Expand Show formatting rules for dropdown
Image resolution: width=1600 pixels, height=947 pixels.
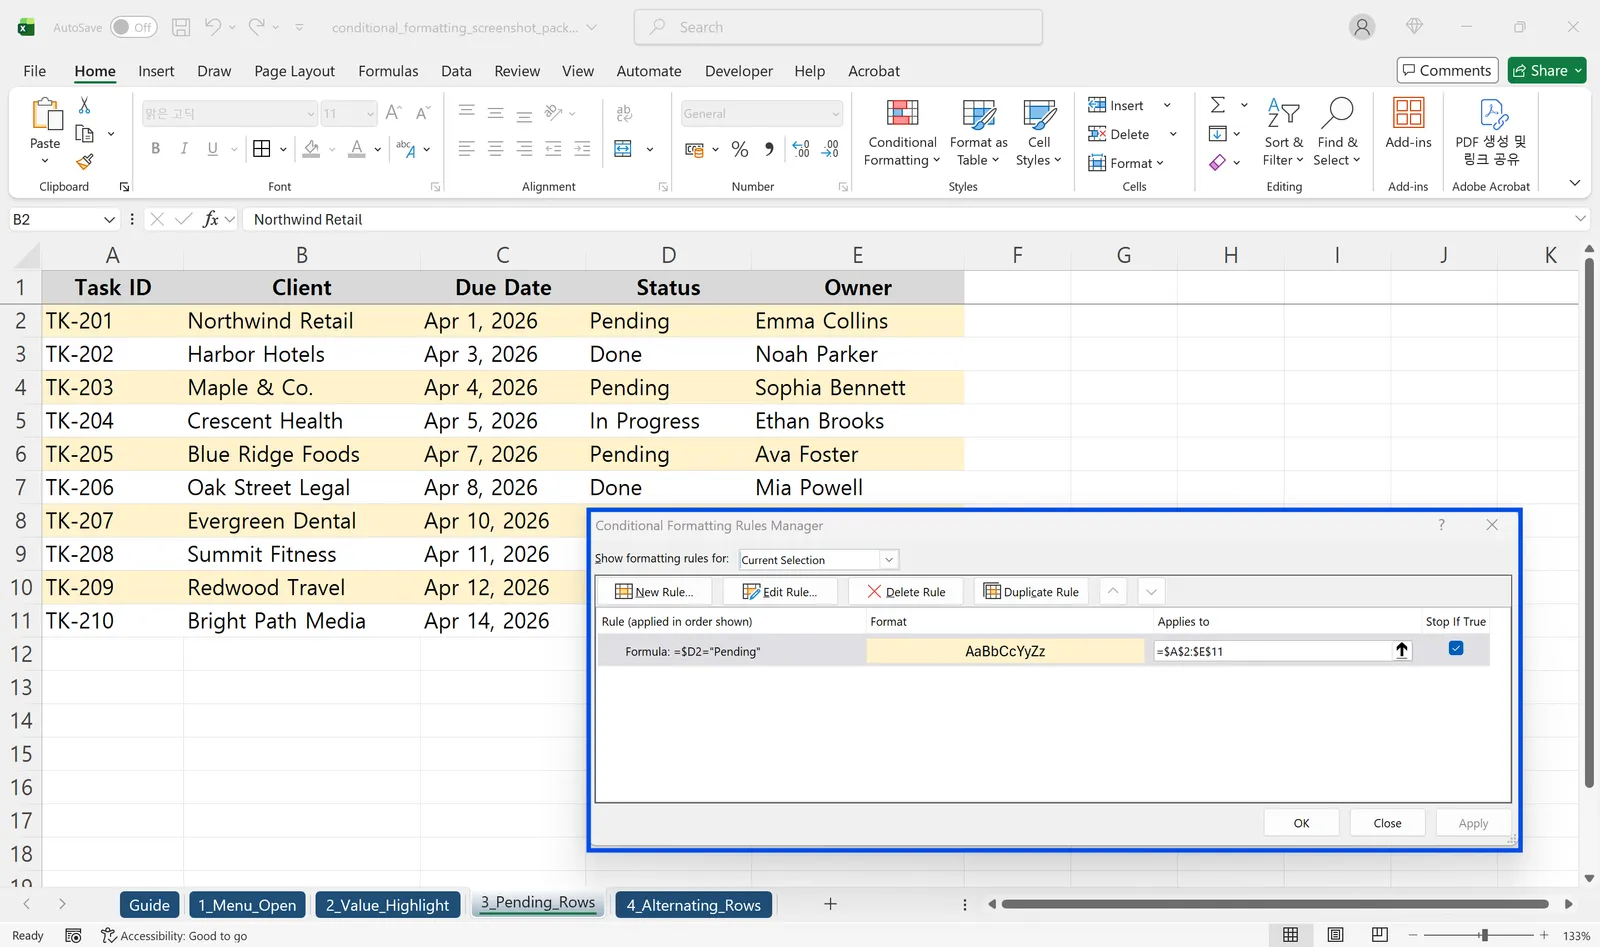point(888,560)
